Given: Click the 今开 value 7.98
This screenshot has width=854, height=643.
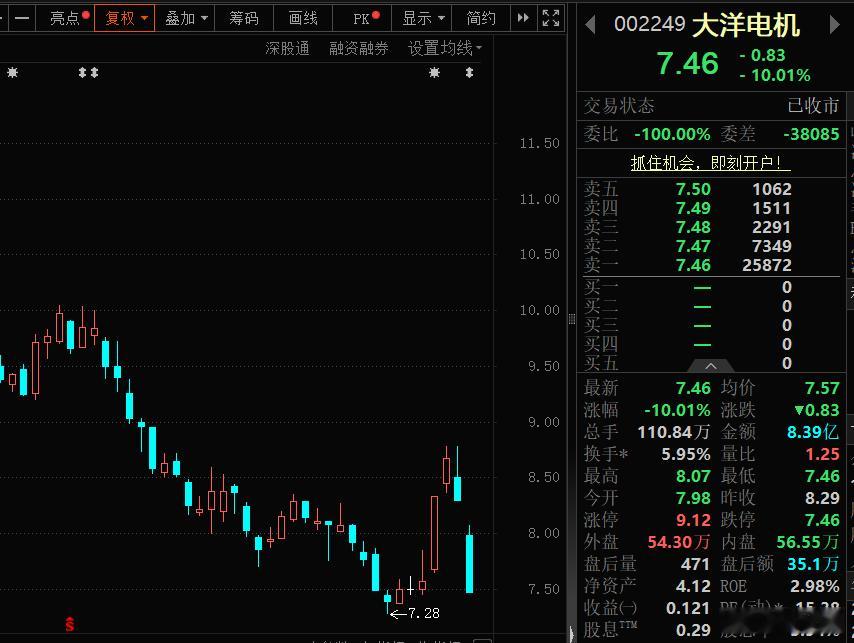Looking at the screenshot, I should [x=693, y=498].
